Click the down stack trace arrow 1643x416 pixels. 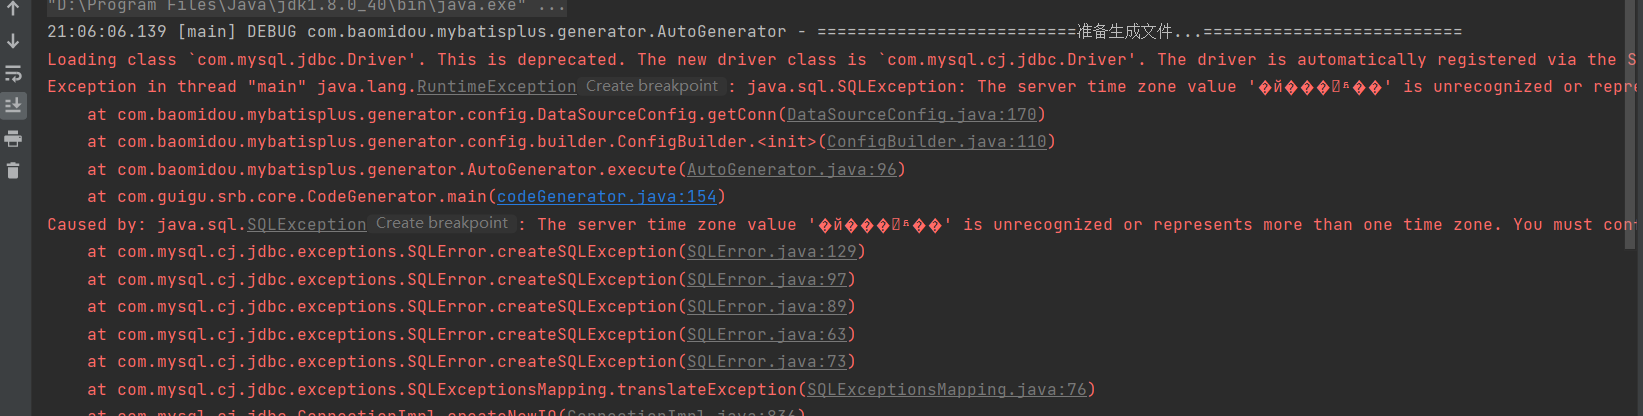(x=13, y=41)
